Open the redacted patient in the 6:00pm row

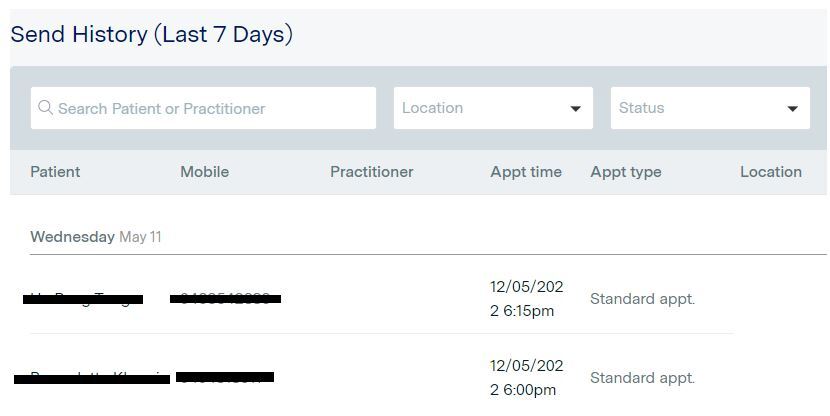point(90,377)
